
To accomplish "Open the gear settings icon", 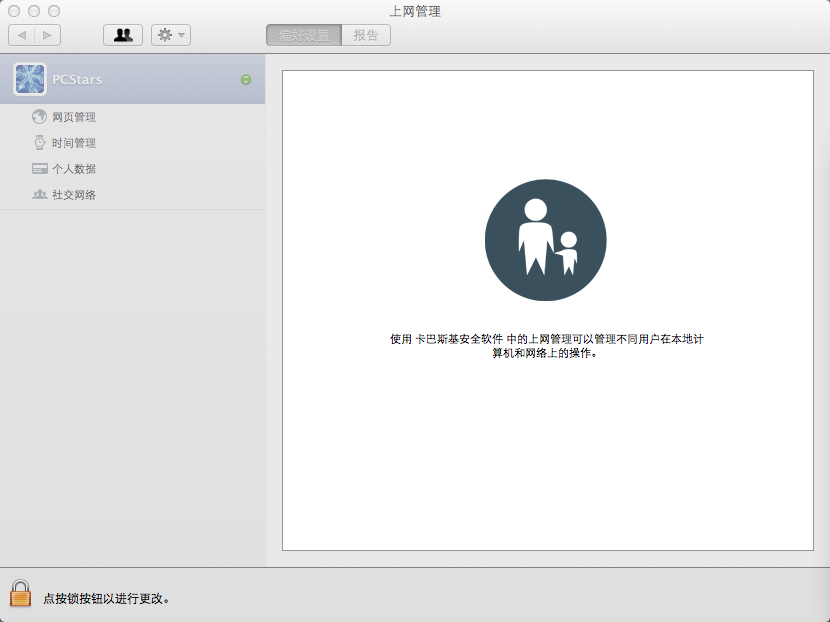I will [x=163, y=34].
